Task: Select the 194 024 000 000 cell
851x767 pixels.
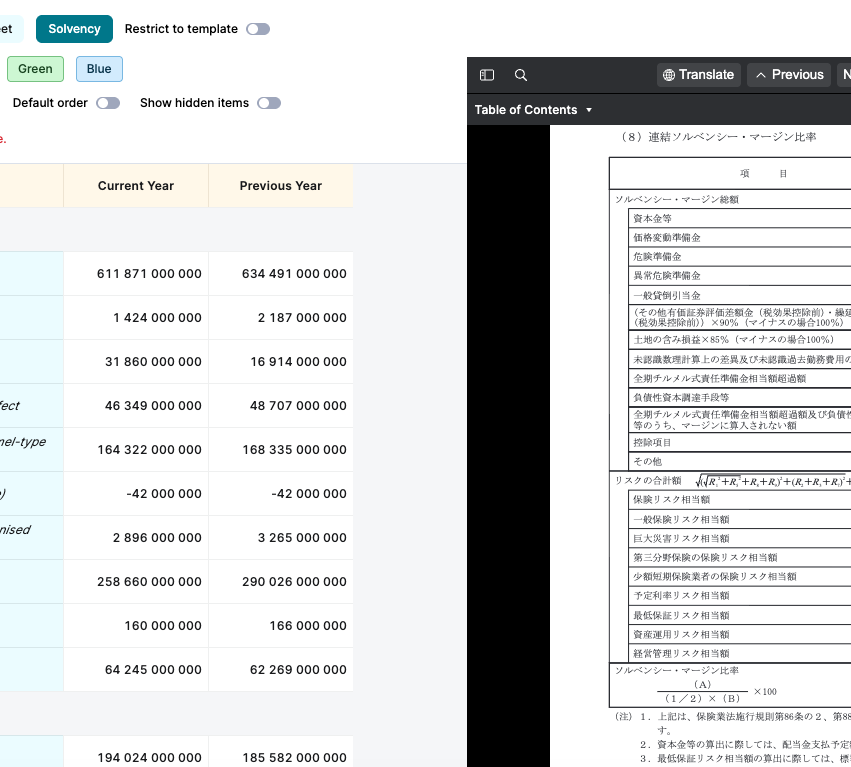Action: (x=149, y=758)
